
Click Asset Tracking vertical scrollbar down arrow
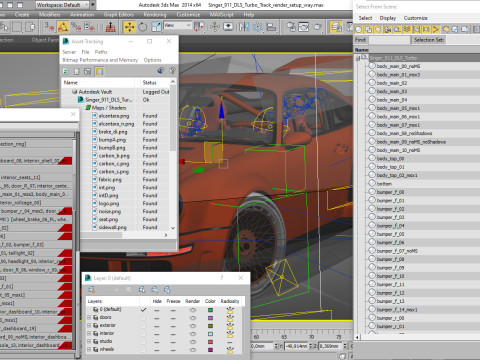173,228
